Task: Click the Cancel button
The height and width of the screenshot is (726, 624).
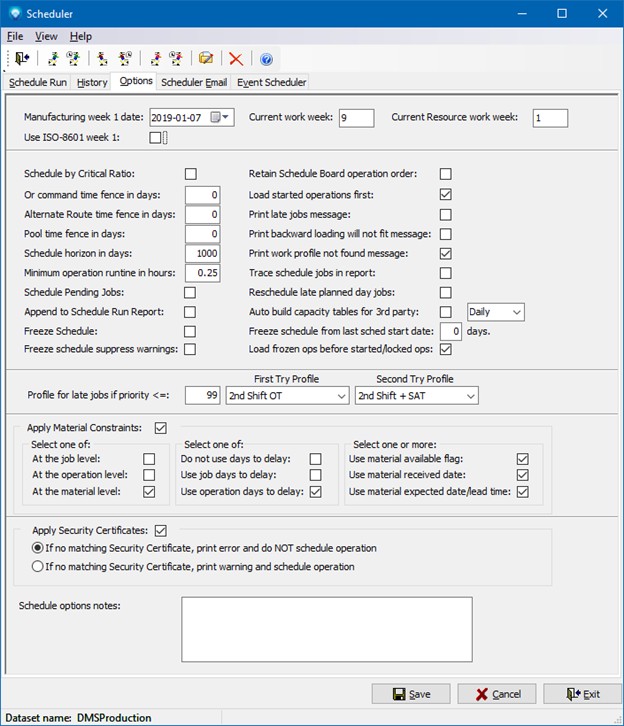Action: tap(496, 694)
